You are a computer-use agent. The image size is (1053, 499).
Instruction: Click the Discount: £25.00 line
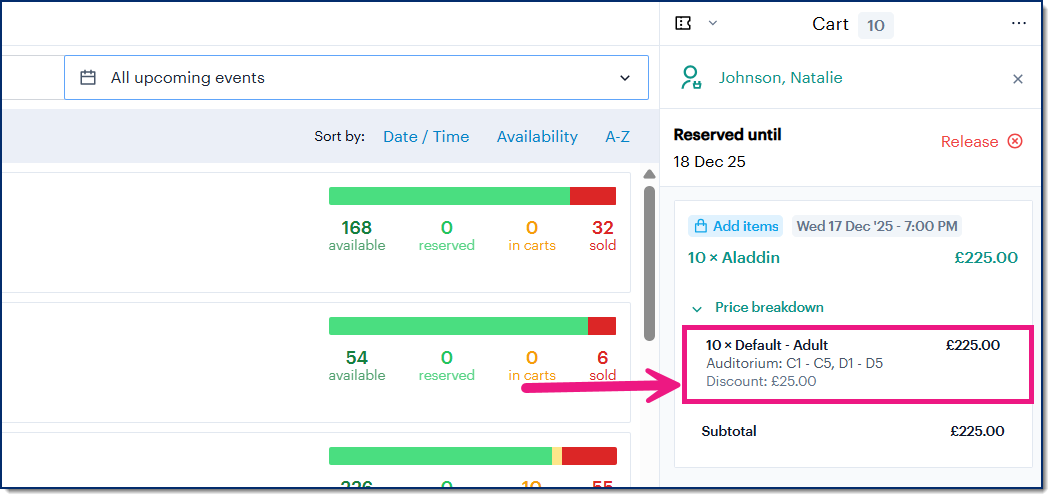coord(761,381)
